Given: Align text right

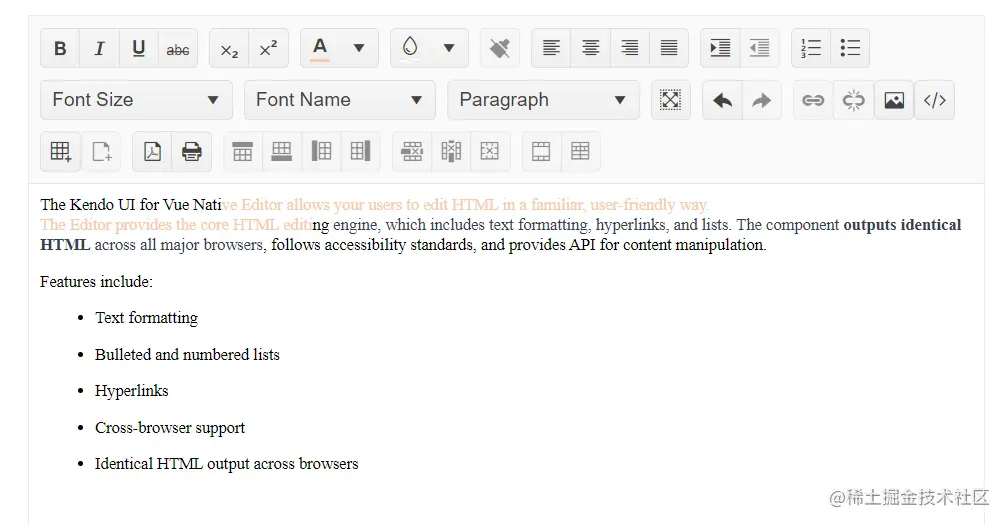Looking at the screenshot, I should (x=629, y=48).
